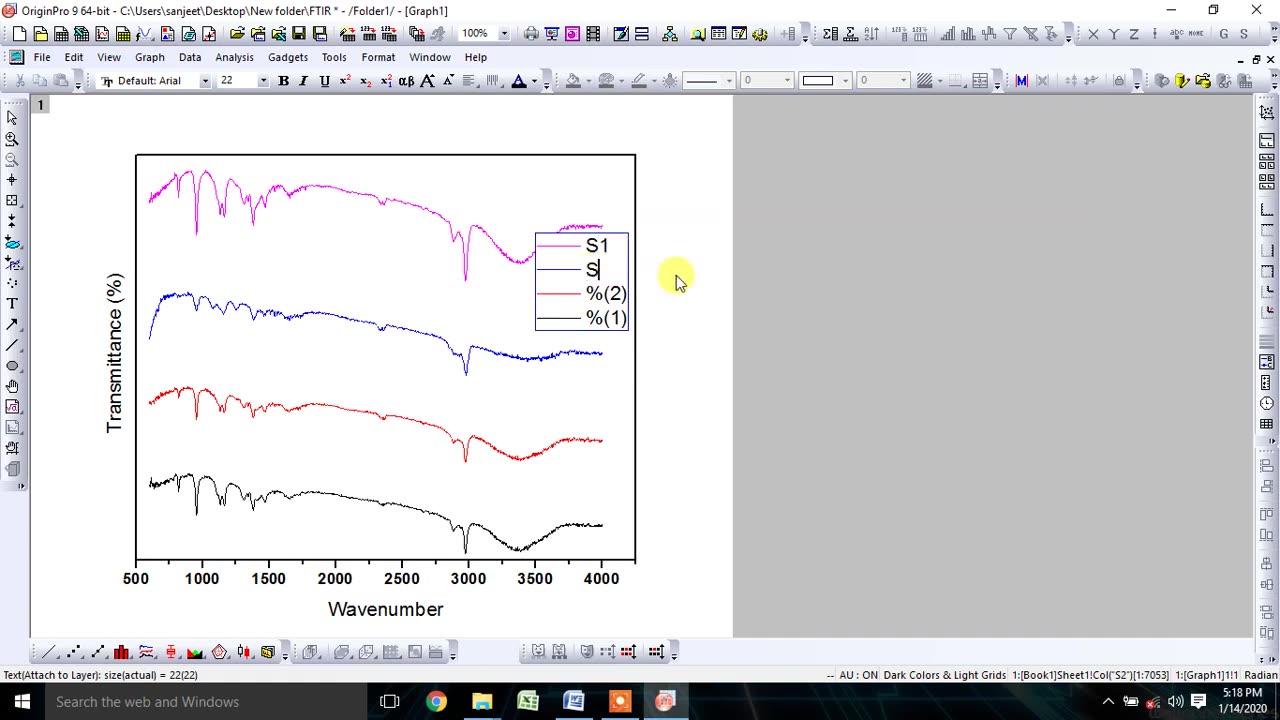This screenshot has height=720, width=1280.
Task: Toggle Superscript formatting
Action: 345,81
